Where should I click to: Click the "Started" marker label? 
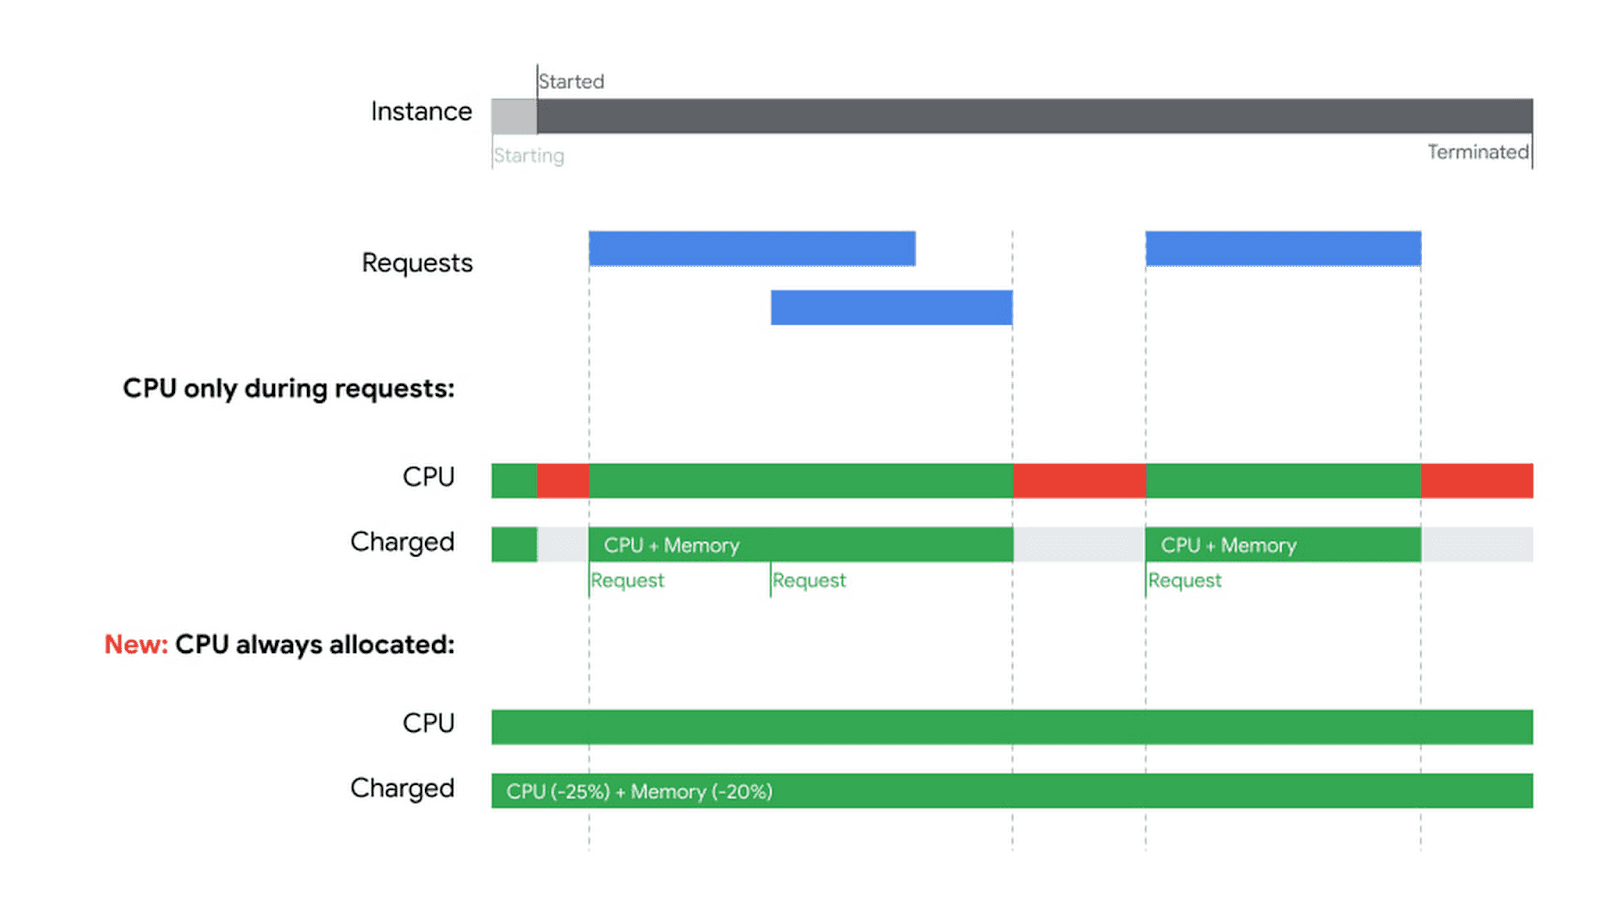coord(571,81)
